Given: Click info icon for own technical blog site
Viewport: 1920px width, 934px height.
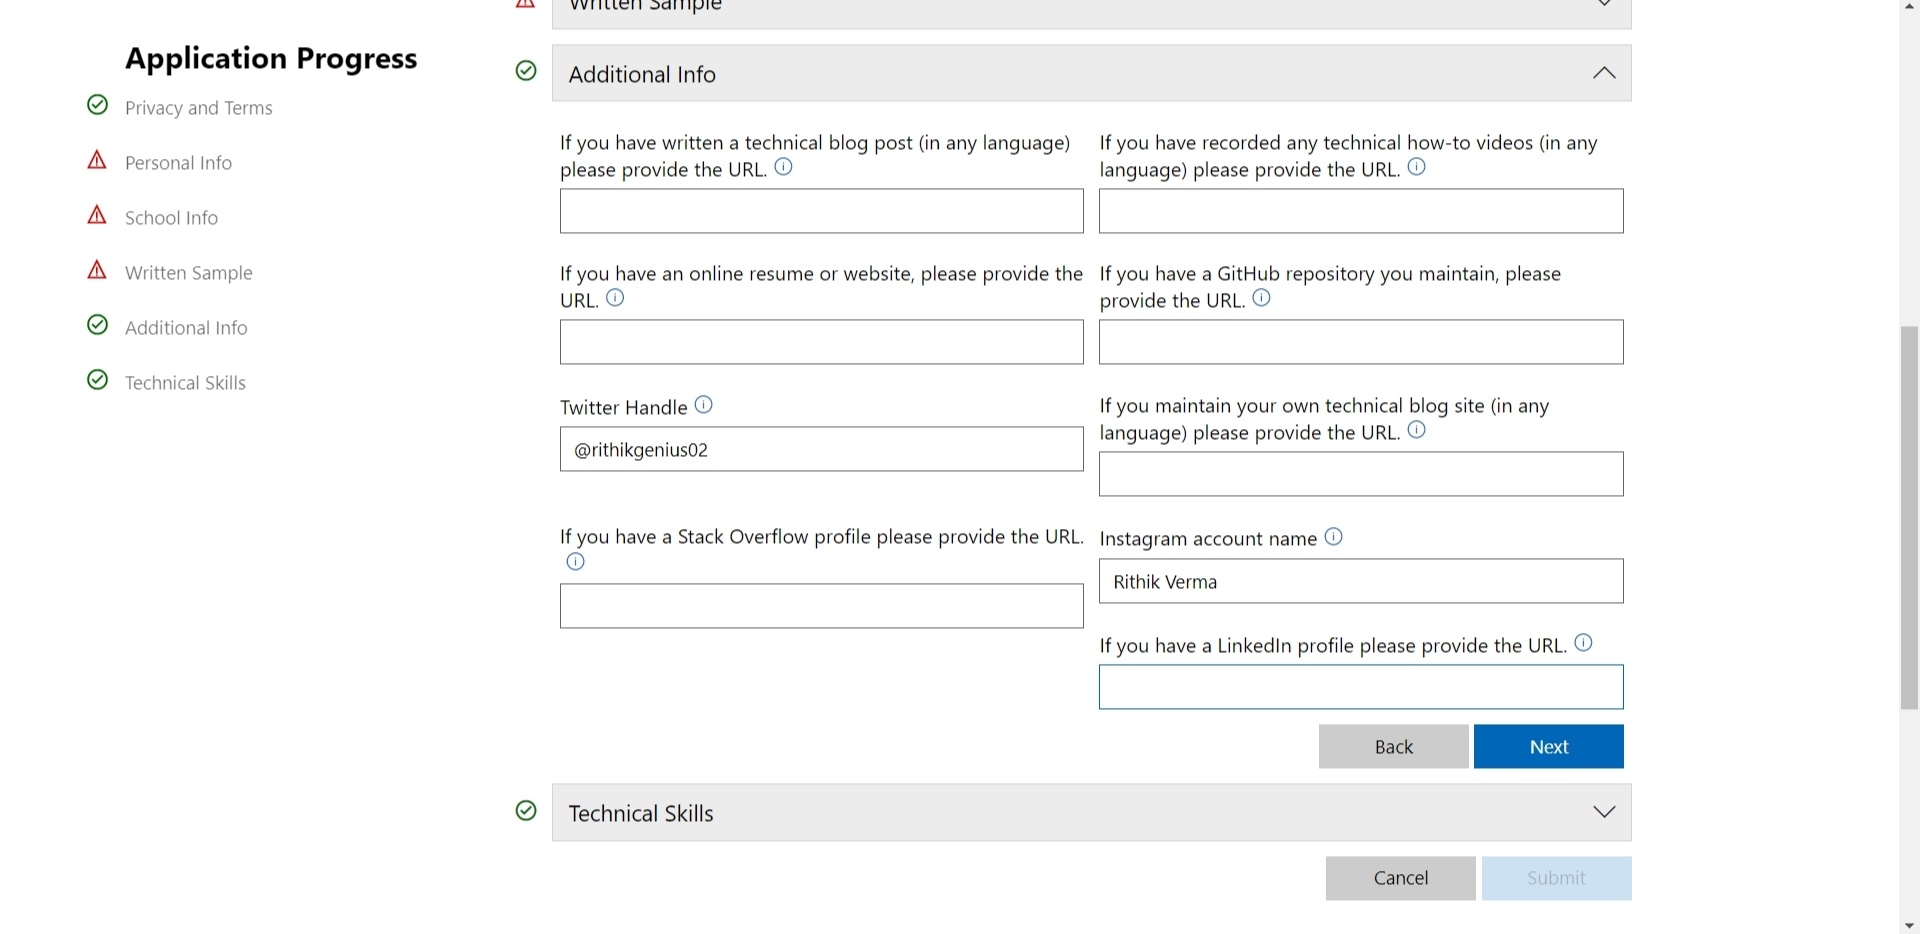Looking at the screenshot, I should pos(1416,430).
